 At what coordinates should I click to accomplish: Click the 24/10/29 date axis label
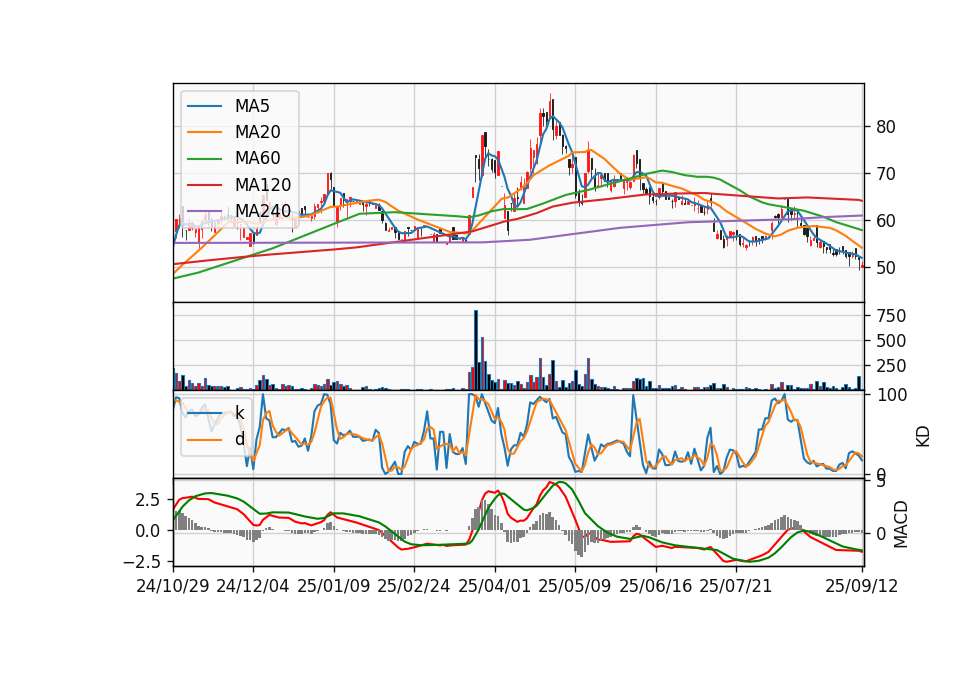point(173,586)
